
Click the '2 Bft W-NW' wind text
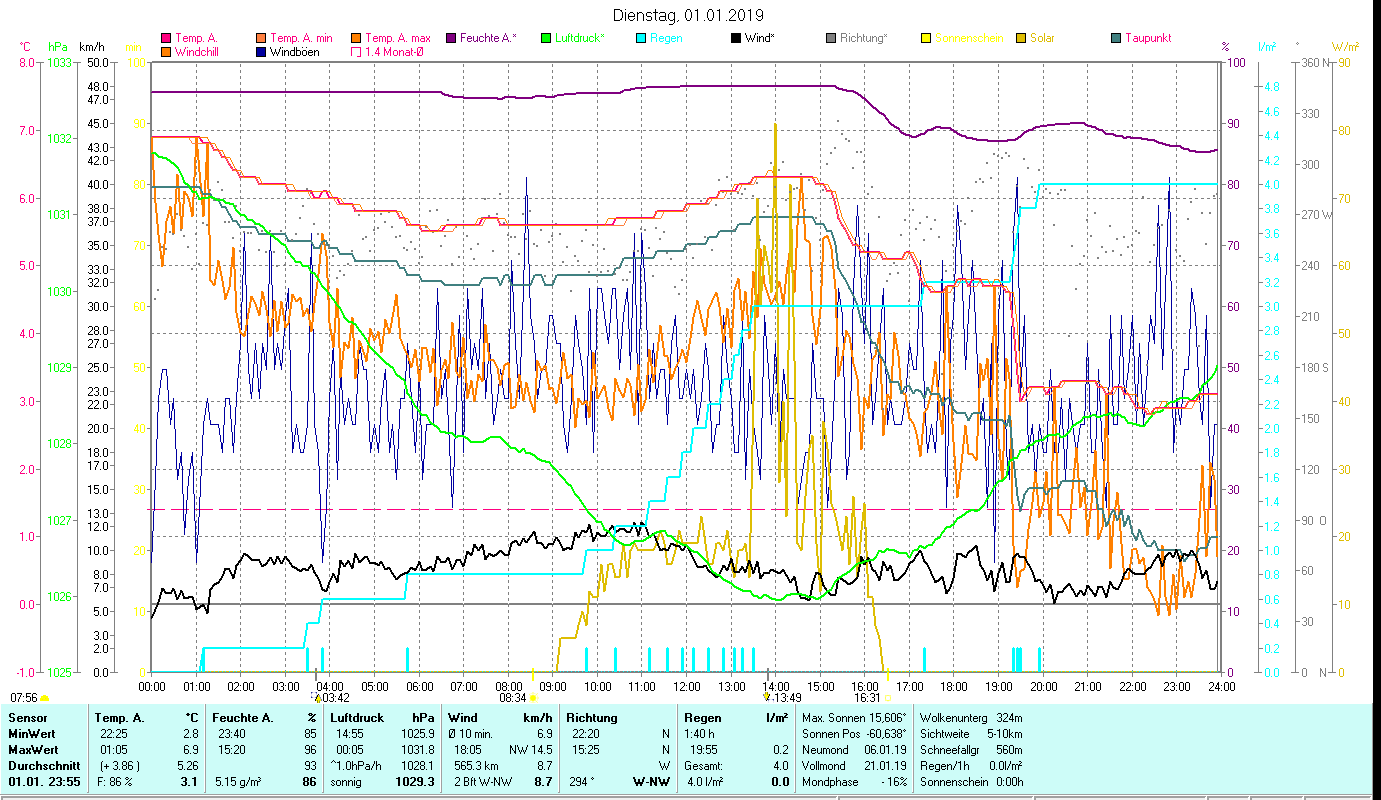[481, 781]
